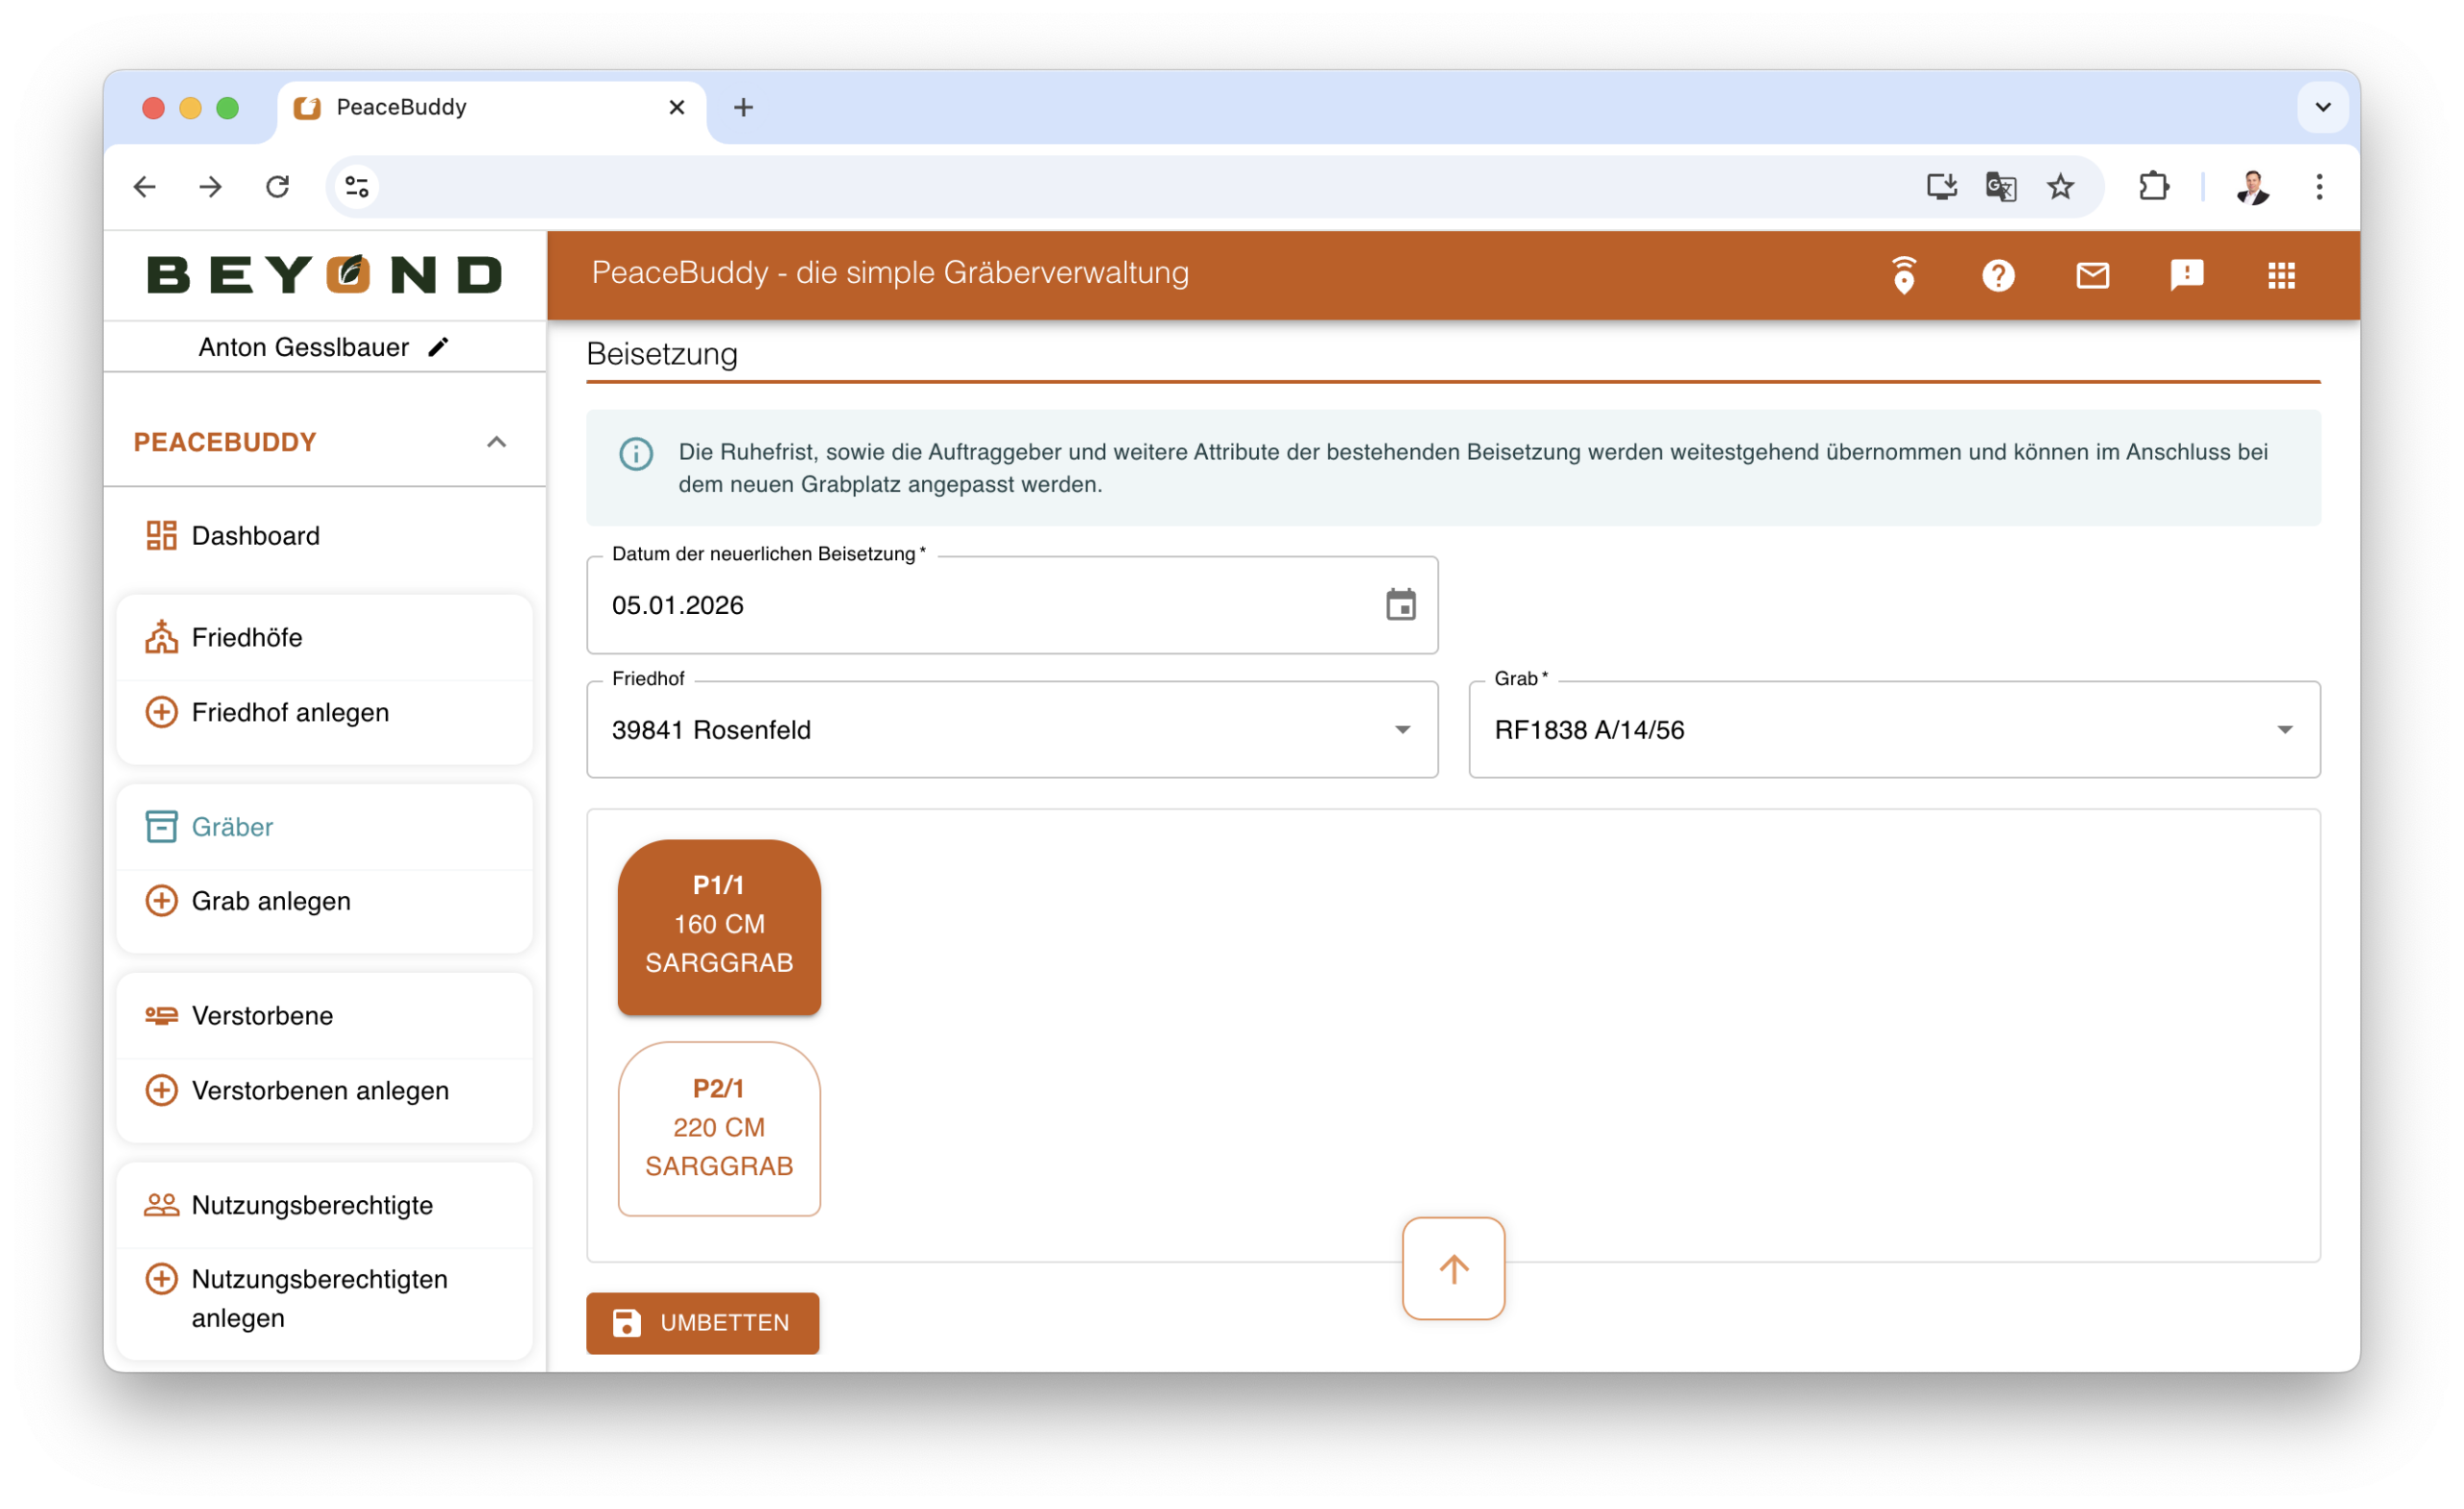Image resolution: width=2464 pixels, height=1509 pixels.
Task: Open the apps grid icon
Action: [x=2281, y=275]
